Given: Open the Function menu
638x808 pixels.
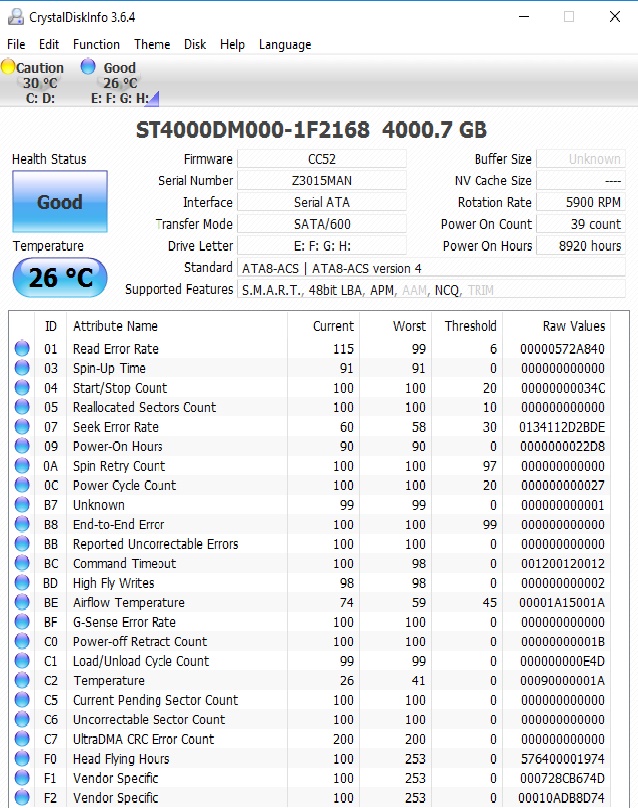Looking at the screenshot, I should pos(96,44).
